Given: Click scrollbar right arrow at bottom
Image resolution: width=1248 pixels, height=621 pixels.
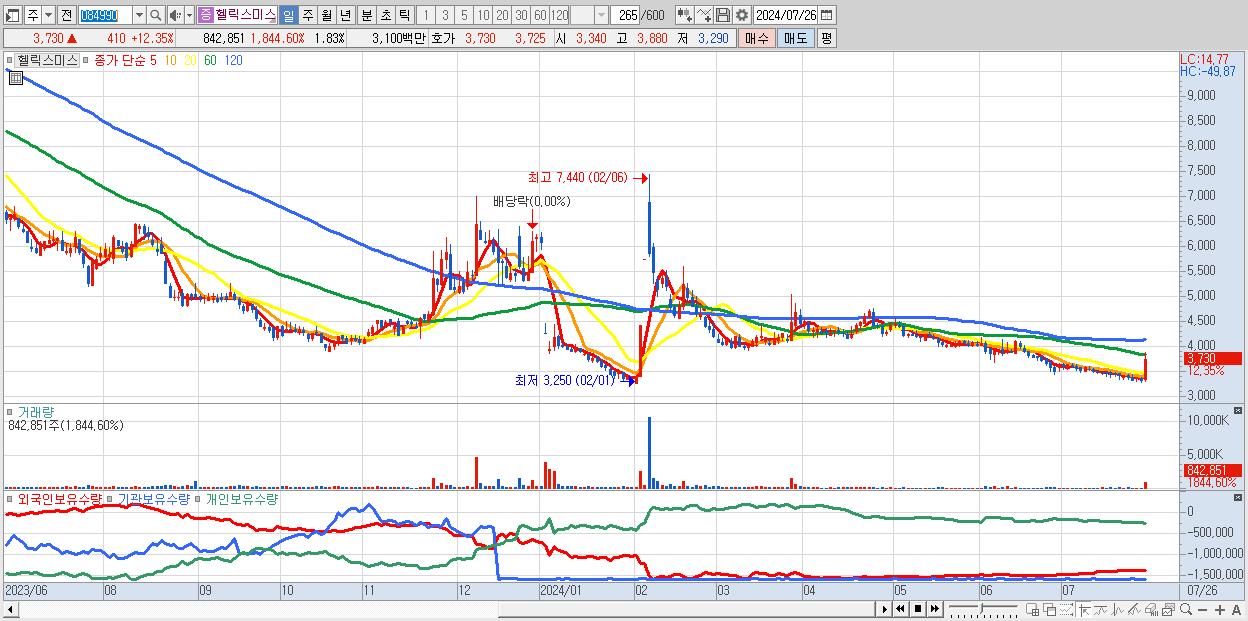Looking at the screenshot, I should (x=884, y=609).
